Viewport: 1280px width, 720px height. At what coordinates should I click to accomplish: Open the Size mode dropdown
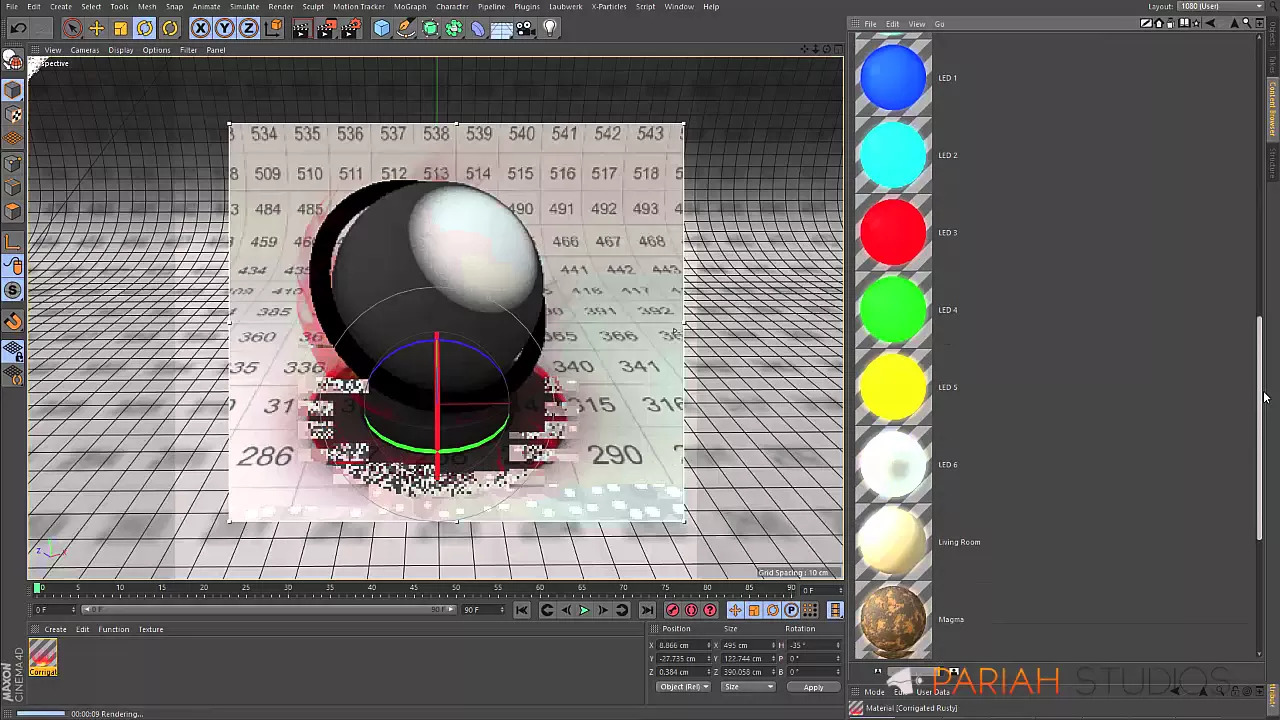coord(747,687)
